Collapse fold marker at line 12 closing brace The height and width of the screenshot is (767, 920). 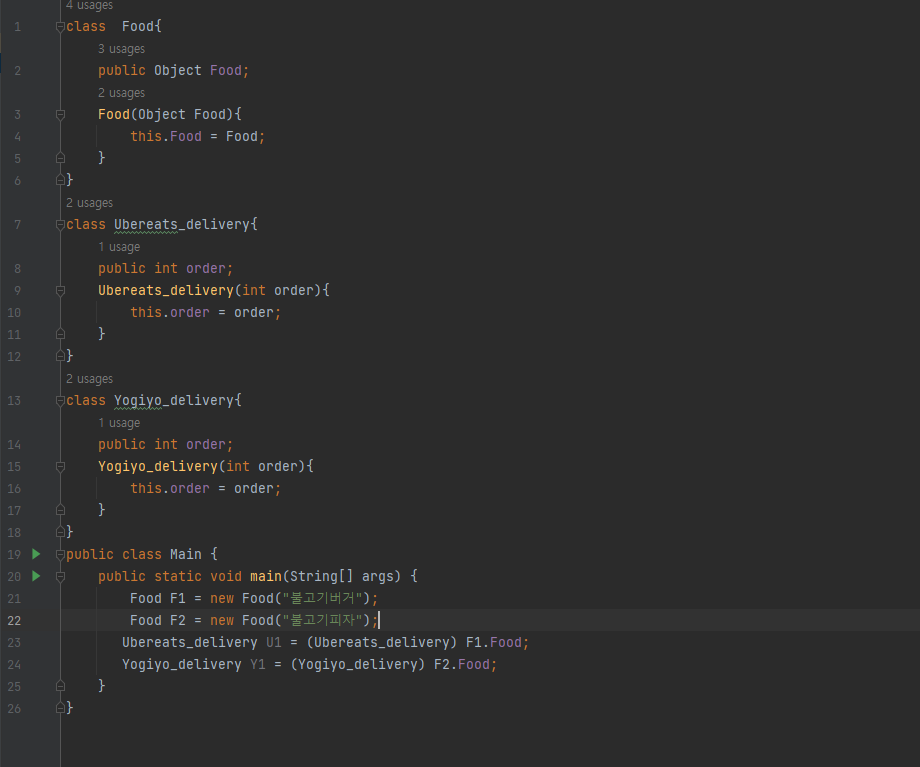[x=60, y=356]
